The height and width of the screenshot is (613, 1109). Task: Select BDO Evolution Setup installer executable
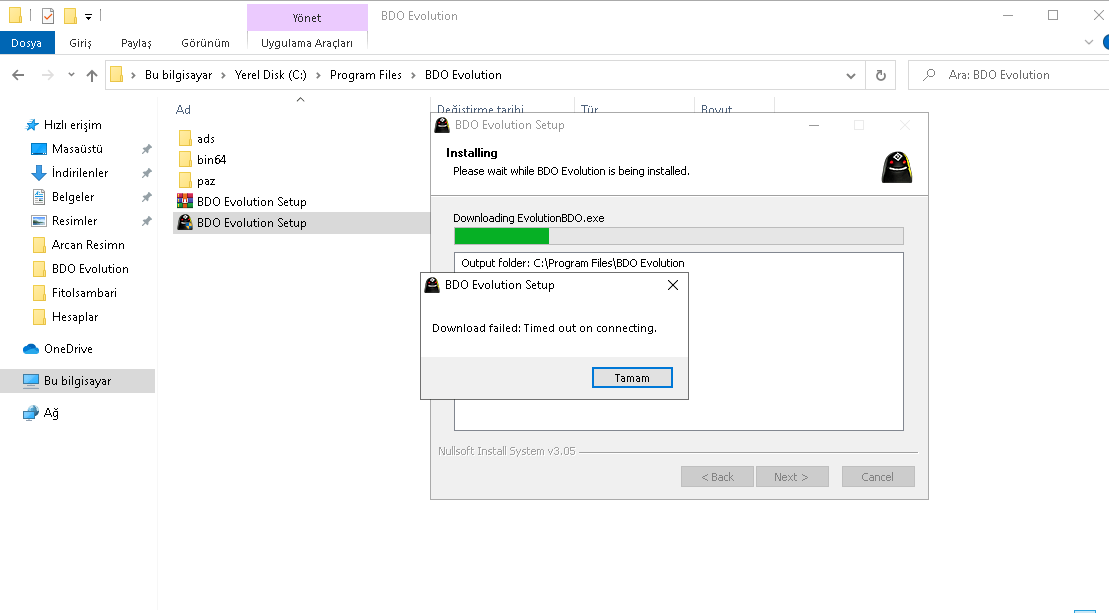(x=242, y=223)
